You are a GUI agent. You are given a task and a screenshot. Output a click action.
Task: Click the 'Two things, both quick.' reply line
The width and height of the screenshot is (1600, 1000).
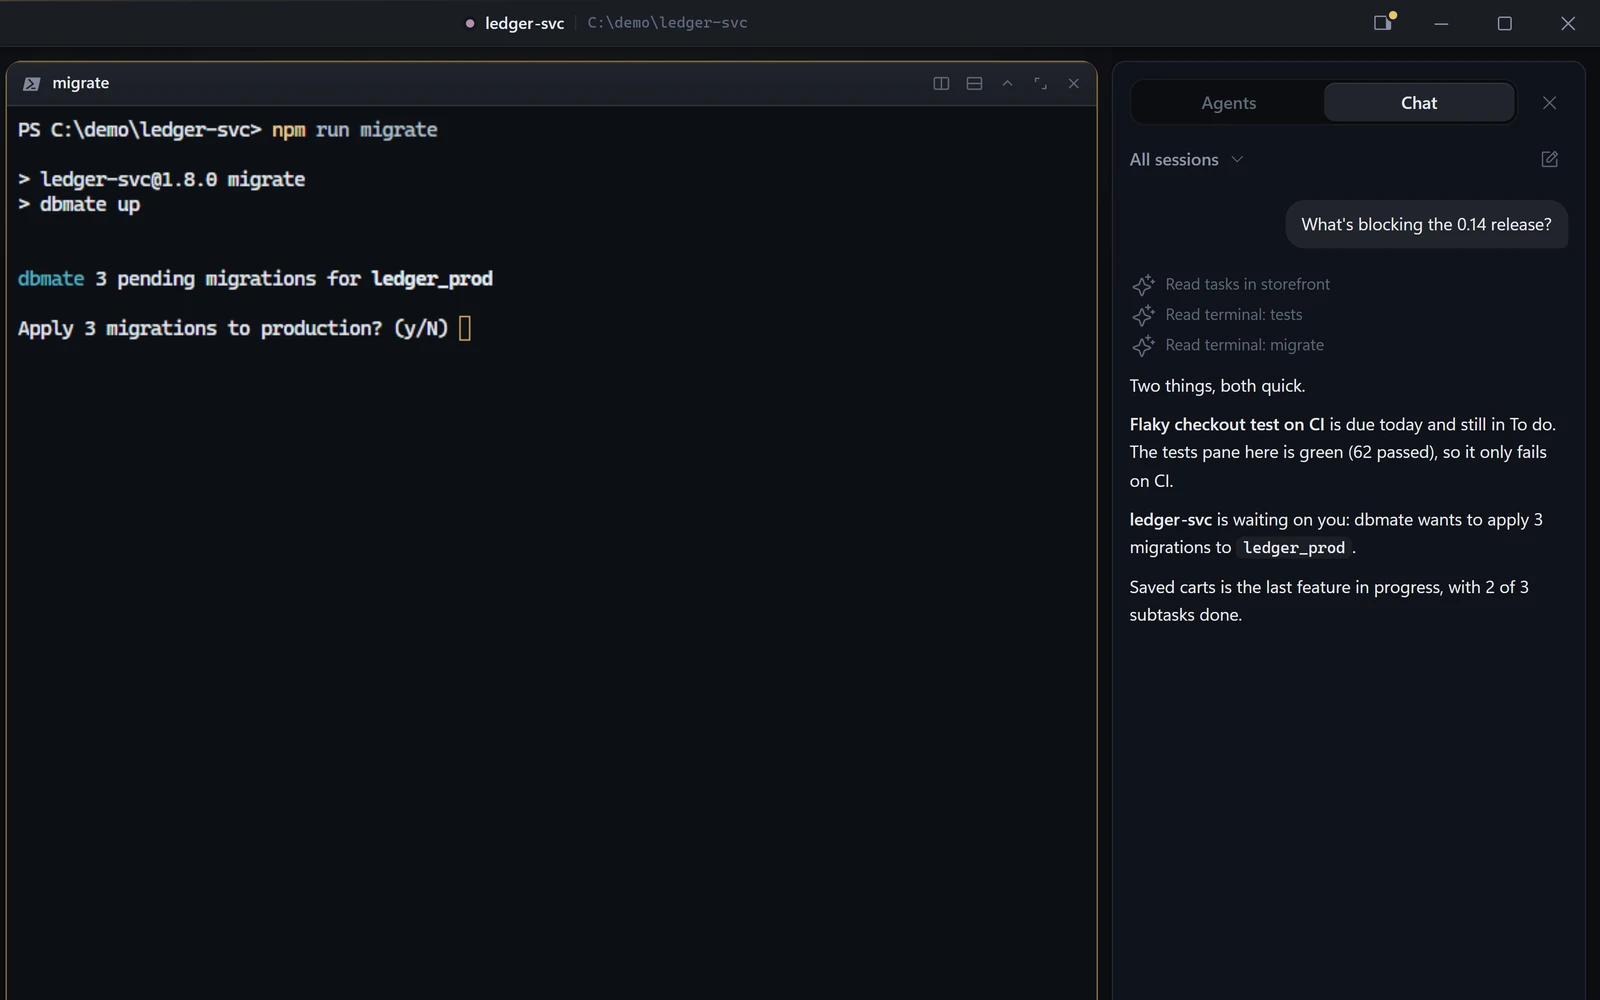point(1217,386)
